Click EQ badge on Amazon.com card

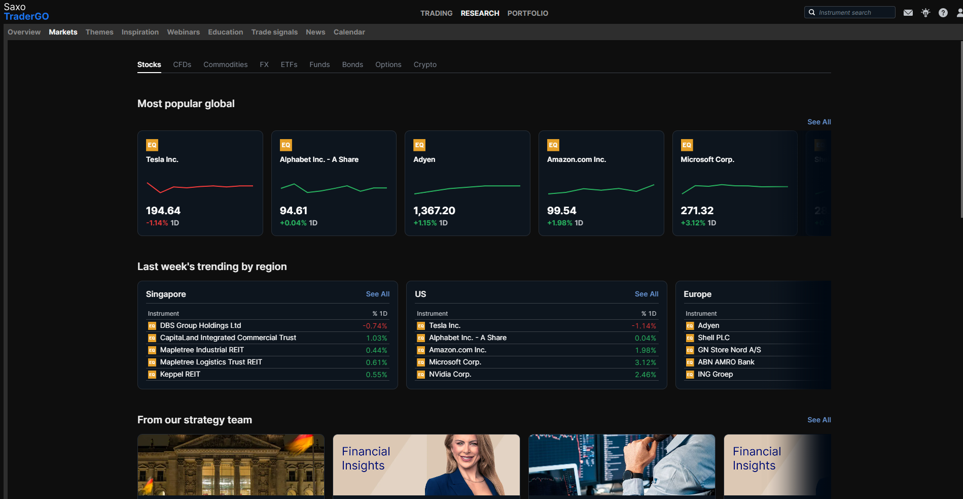coord(553,145)
